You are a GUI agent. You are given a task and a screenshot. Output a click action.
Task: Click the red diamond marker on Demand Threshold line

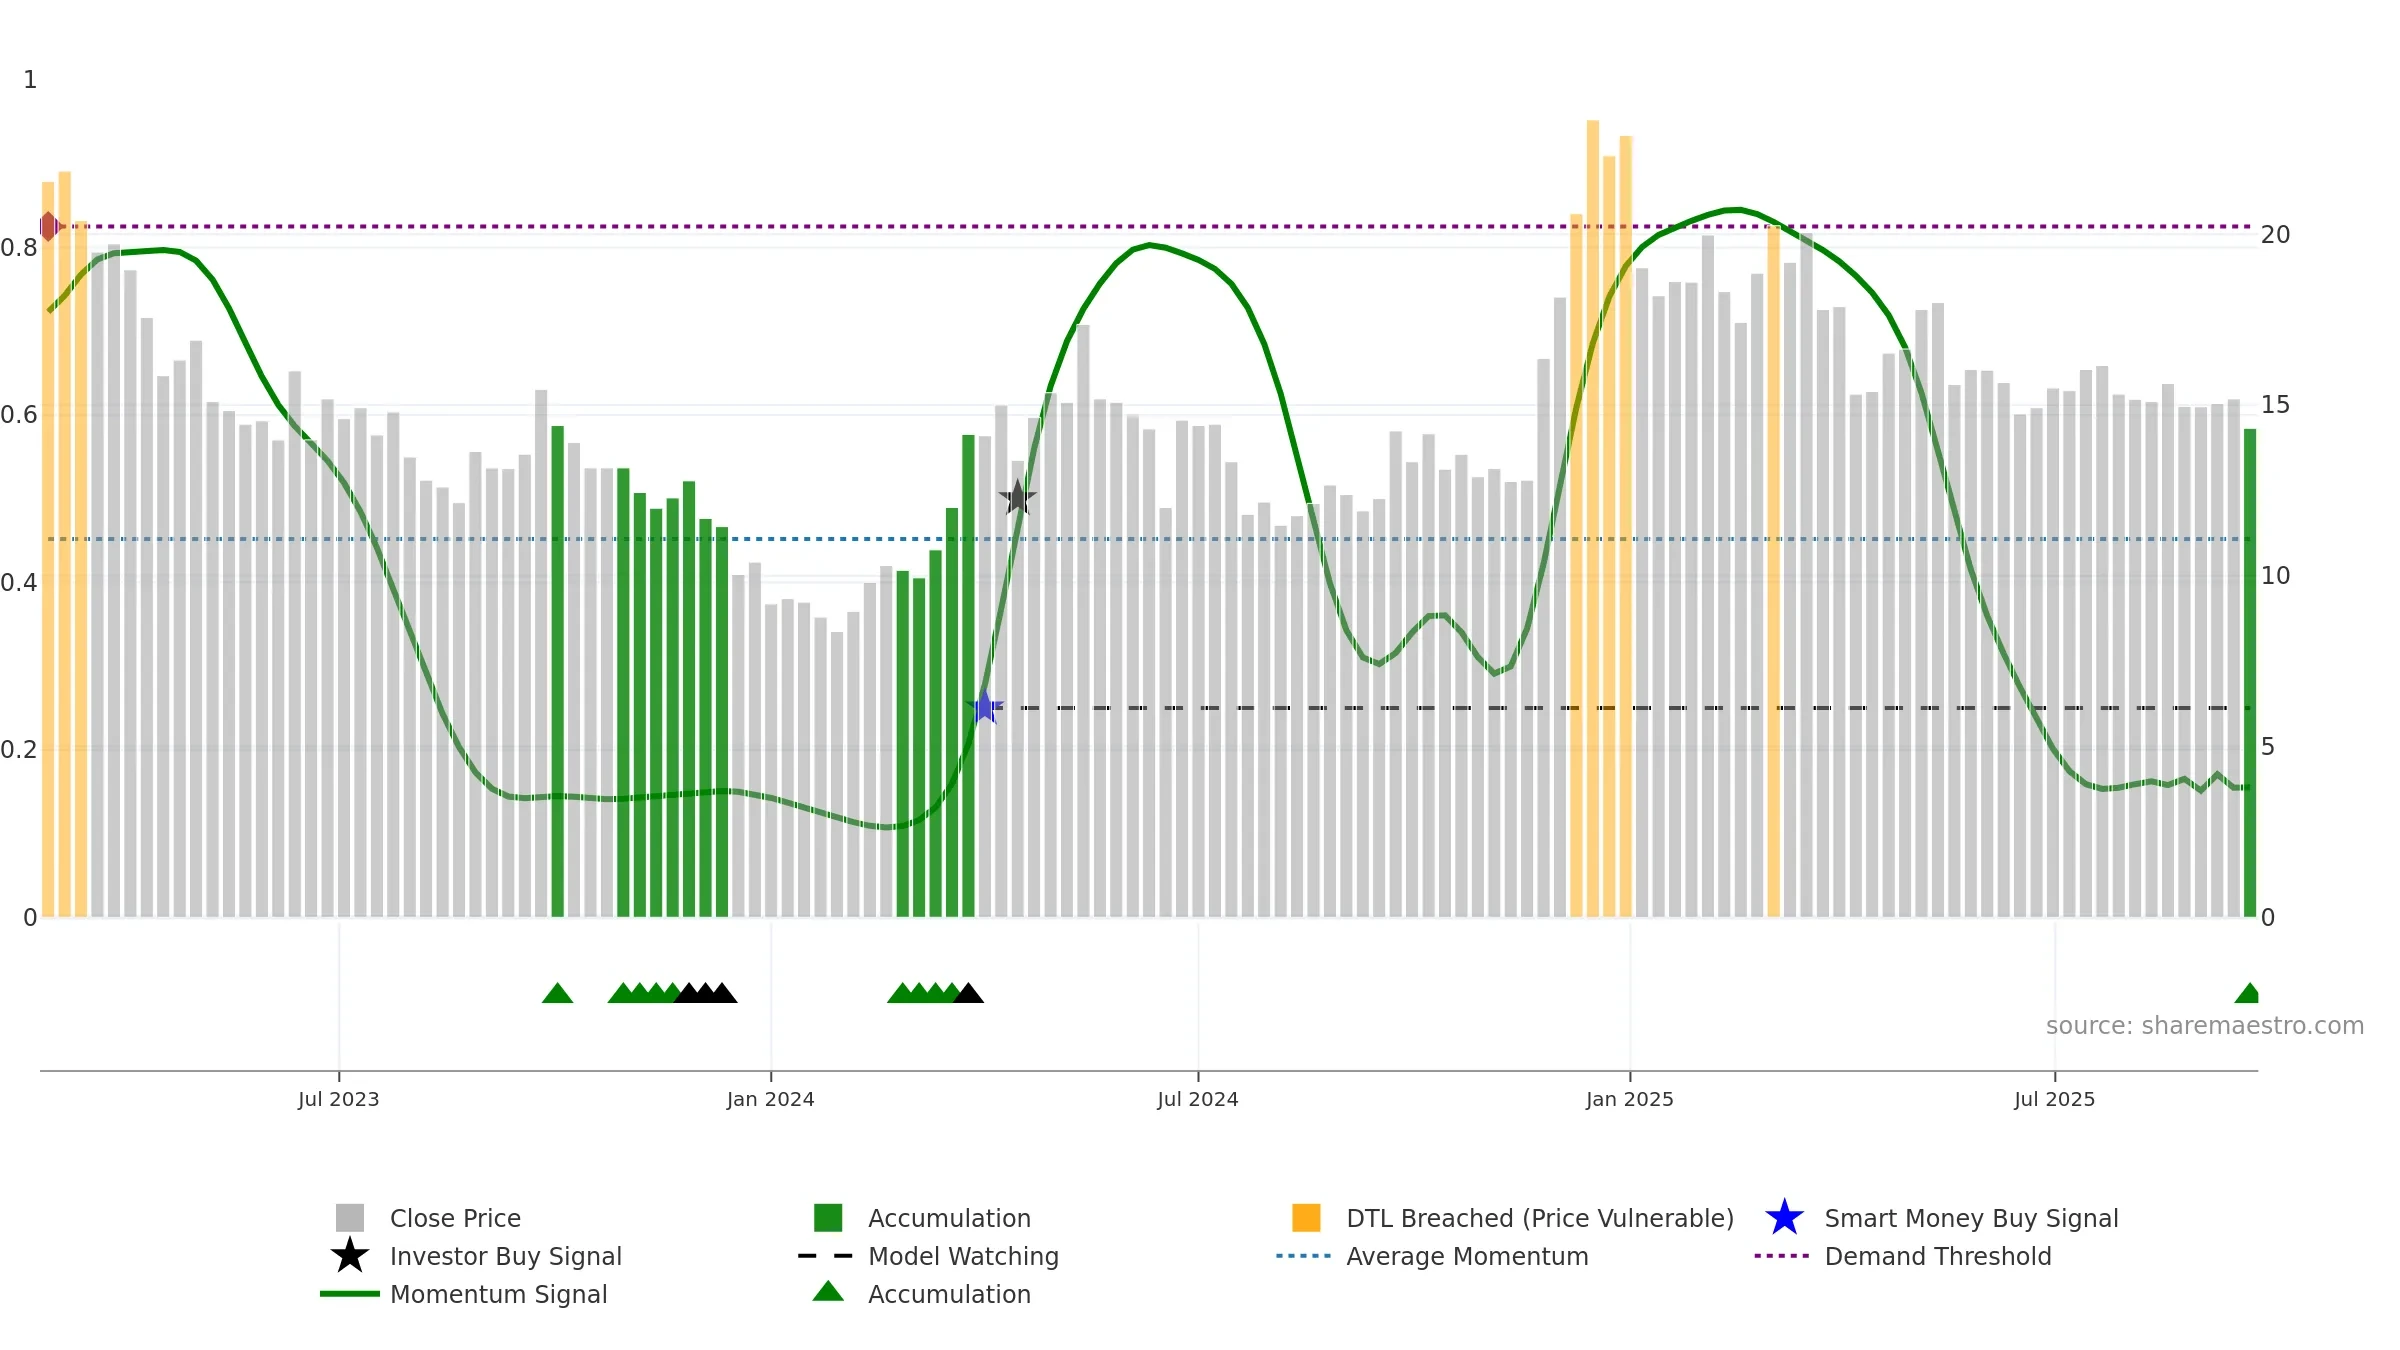pos(49,226)
